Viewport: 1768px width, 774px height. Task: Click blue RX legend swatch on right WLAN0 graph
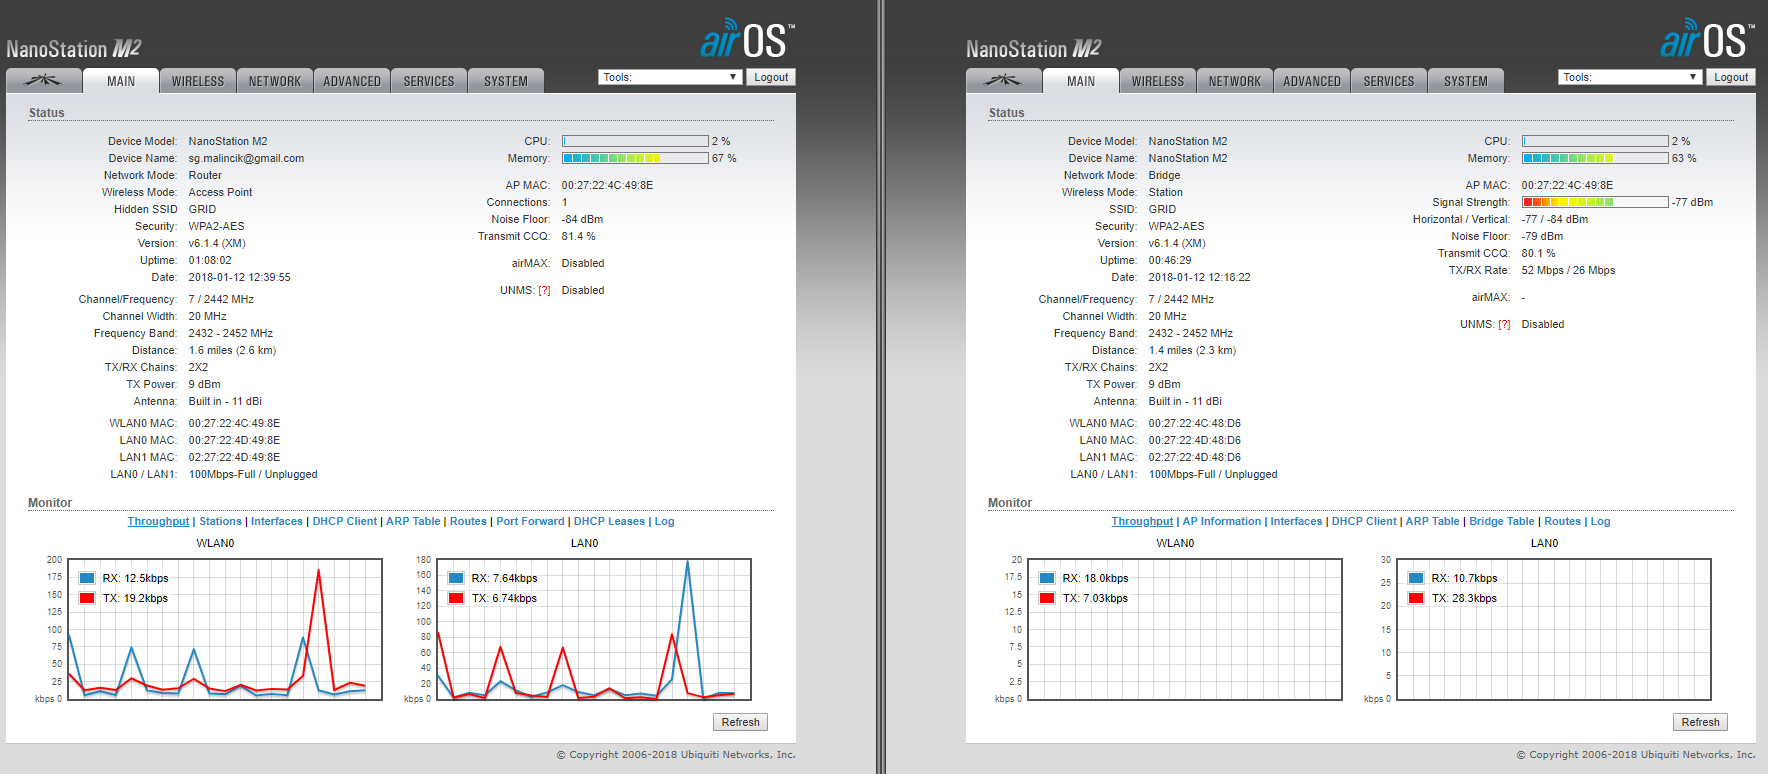coord(1047,578)
